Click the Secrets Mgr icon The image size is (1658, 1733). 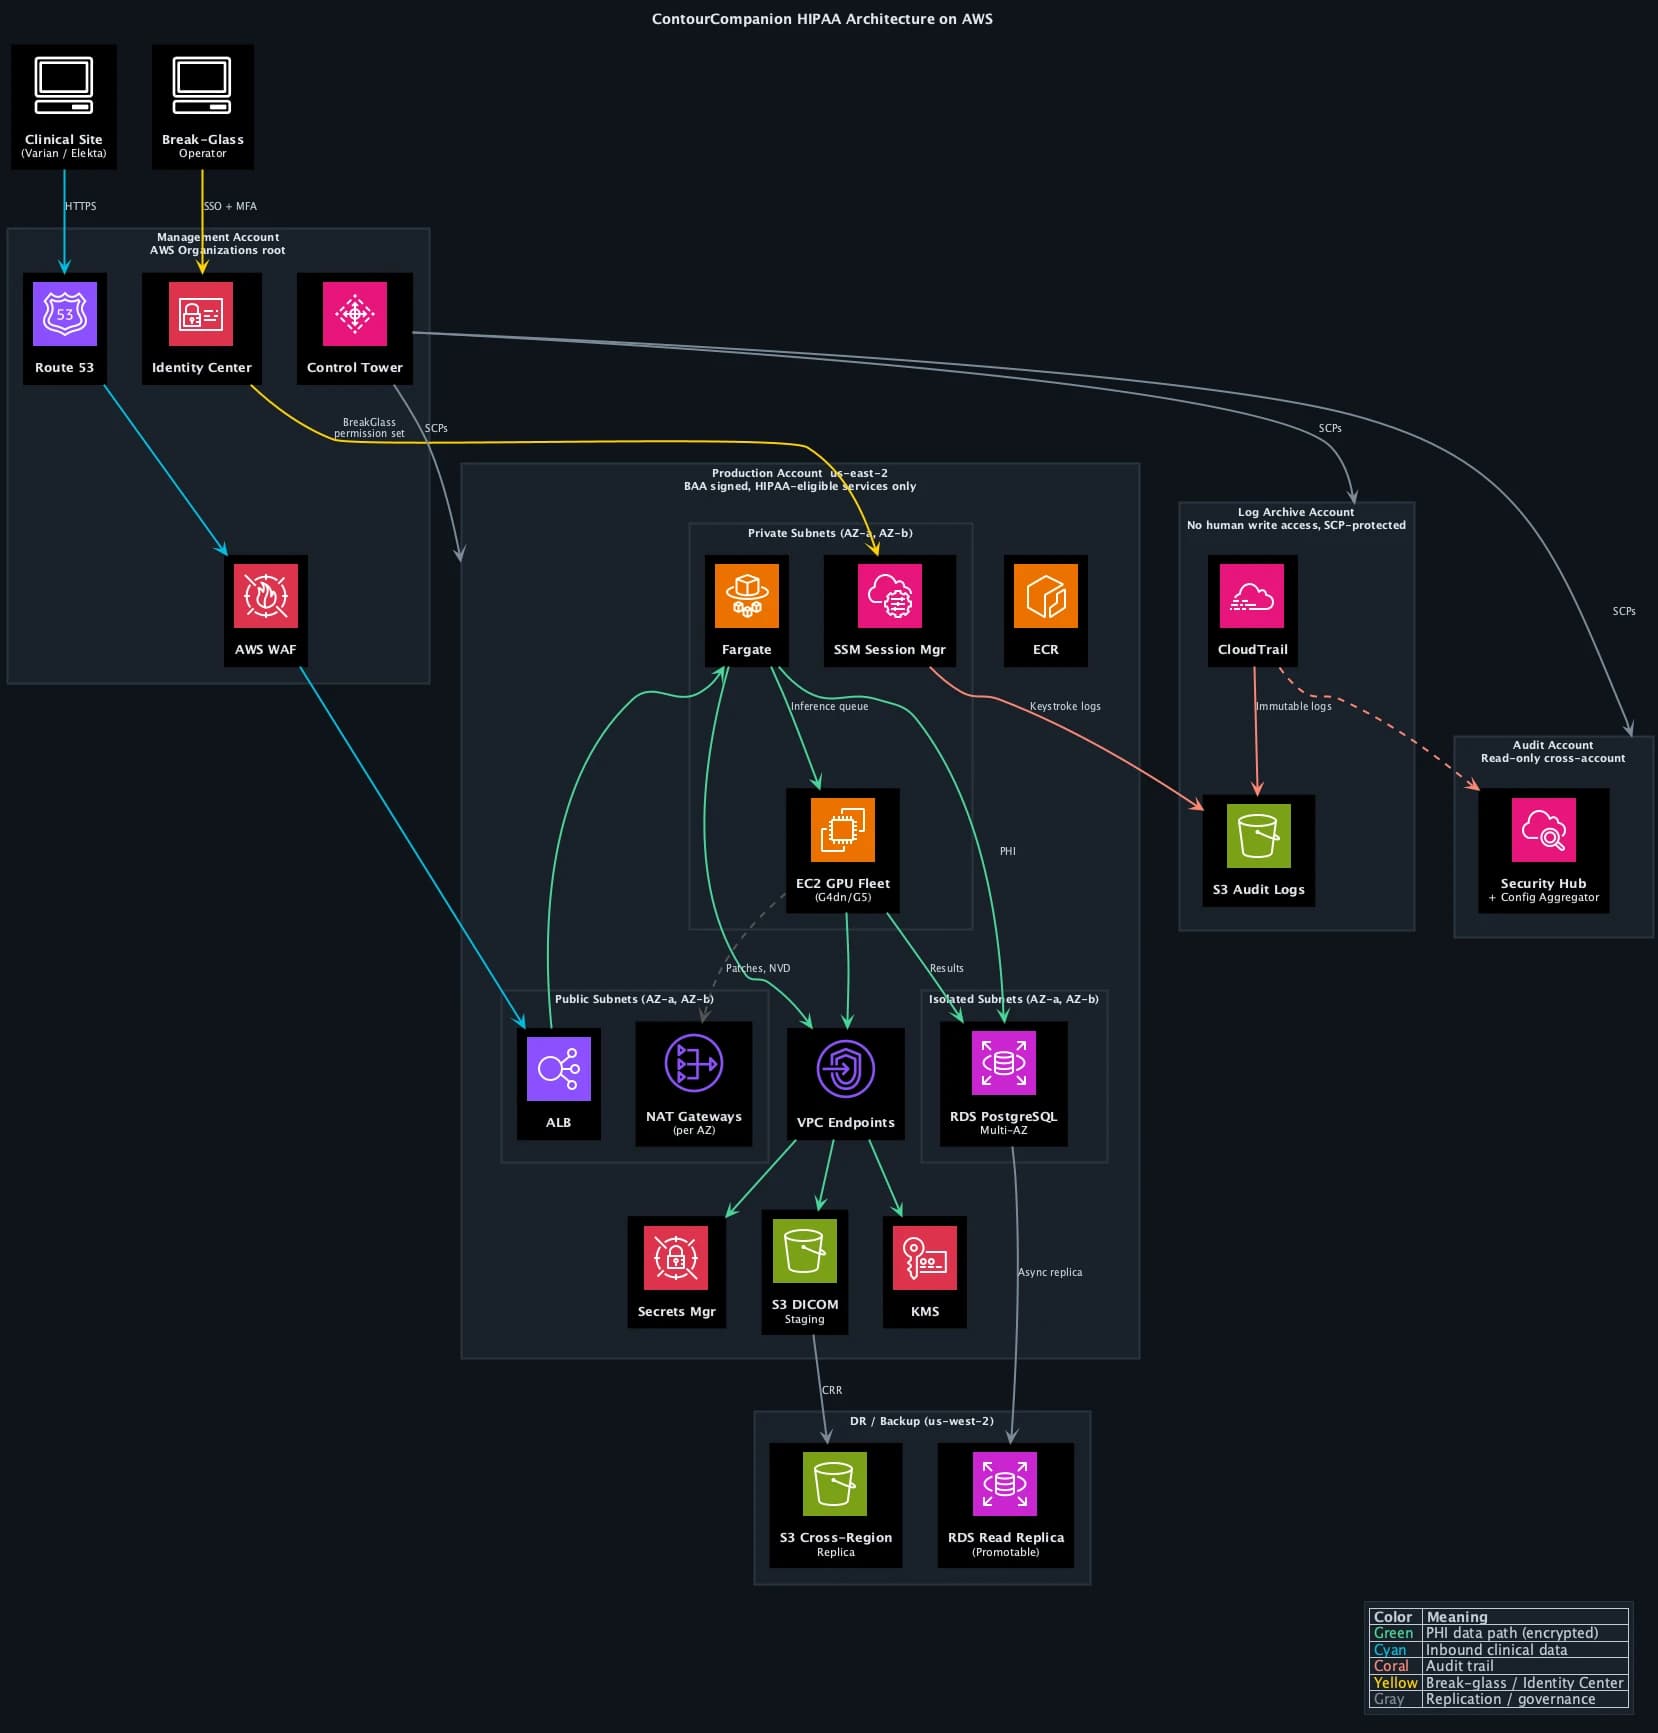click(x=676, y=1258)
